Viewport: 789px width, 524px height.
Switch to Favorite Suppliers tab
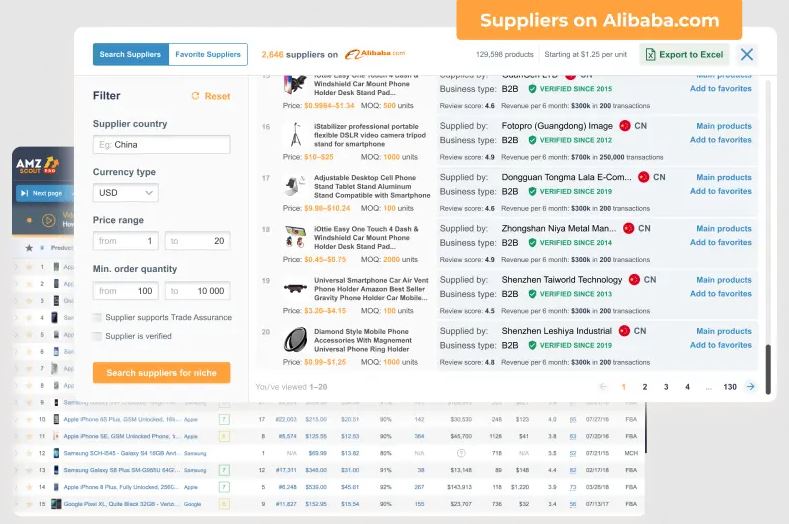pyautogui.click(x=208, y=54)
